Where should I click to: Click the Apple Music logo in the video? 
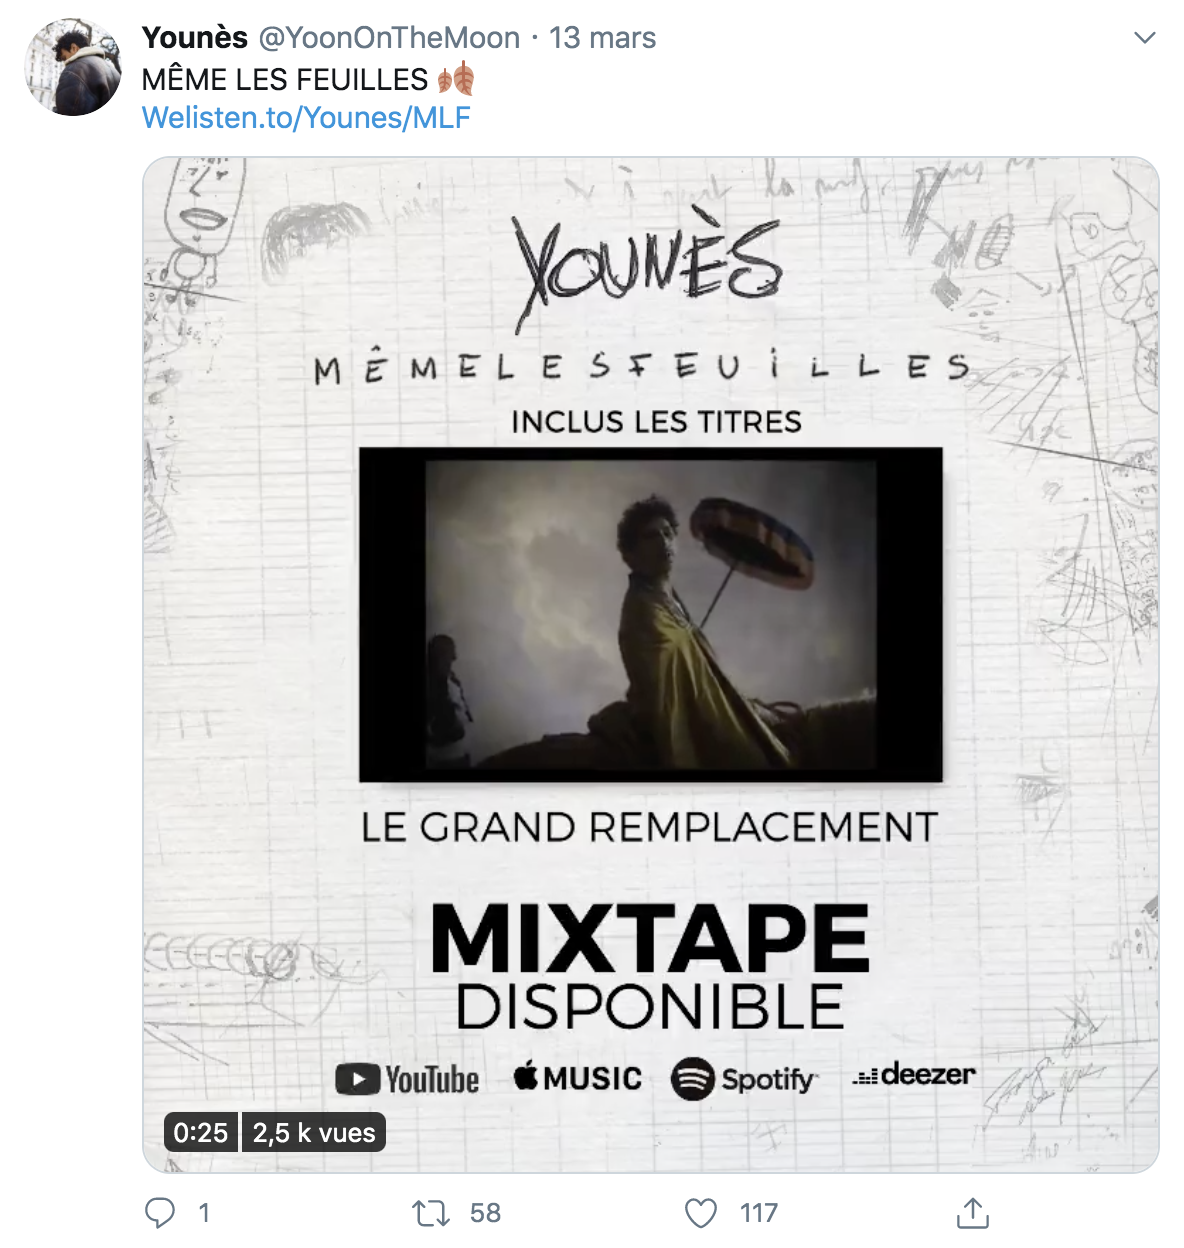[577, 1078]
